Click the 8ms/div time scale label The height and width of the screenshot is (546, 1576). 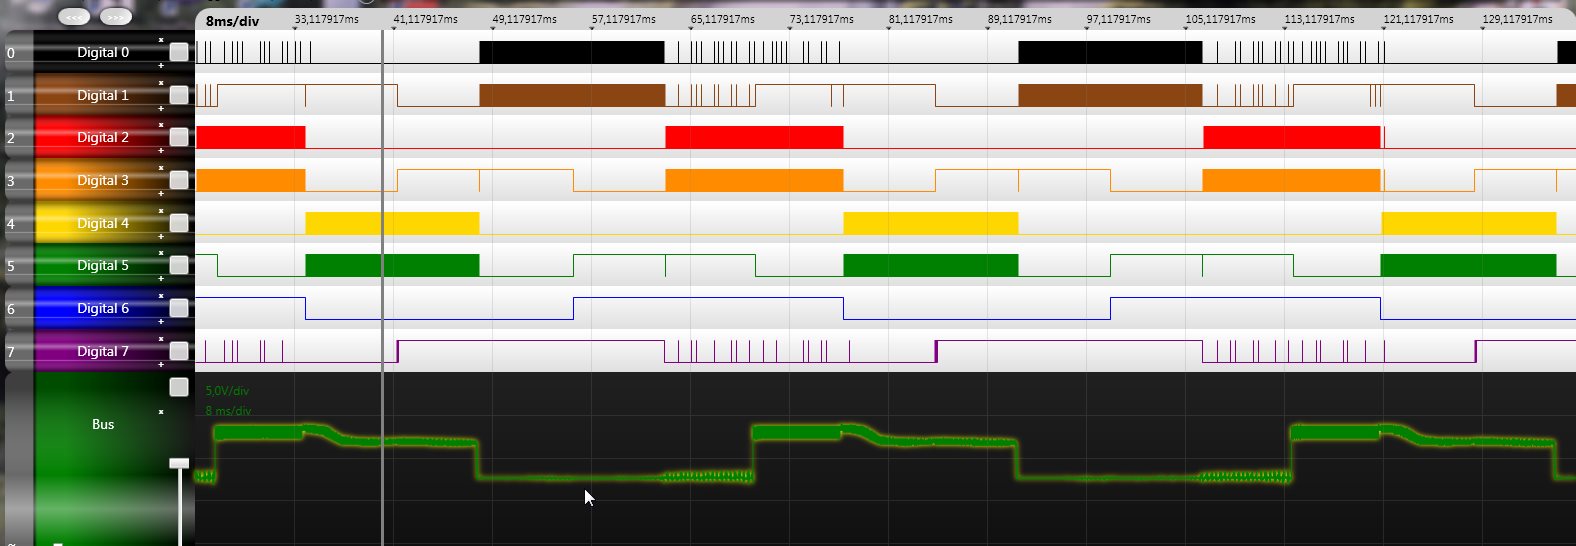(232, 21)
